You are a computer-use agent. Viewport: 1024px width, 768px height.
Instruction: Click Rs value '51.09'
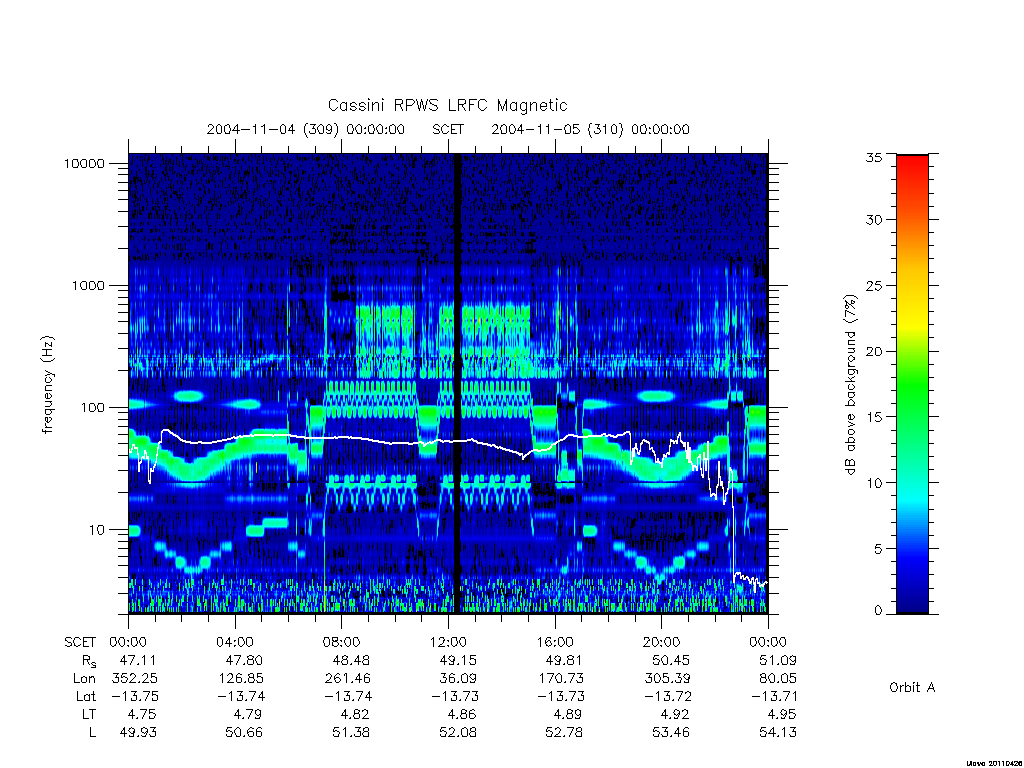click(778, 660)
